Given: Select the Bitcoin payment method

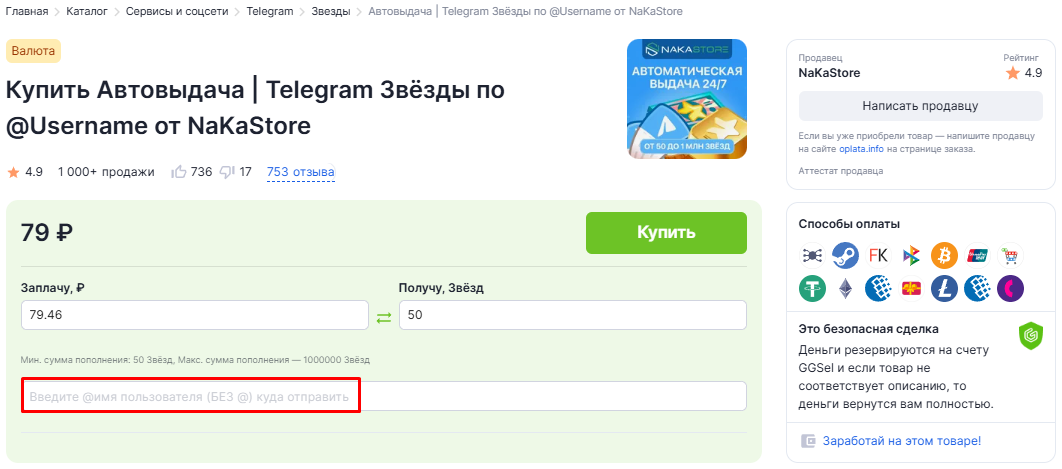Looking at the screenshot, I should pyautogui.click(x=944, y=256).
